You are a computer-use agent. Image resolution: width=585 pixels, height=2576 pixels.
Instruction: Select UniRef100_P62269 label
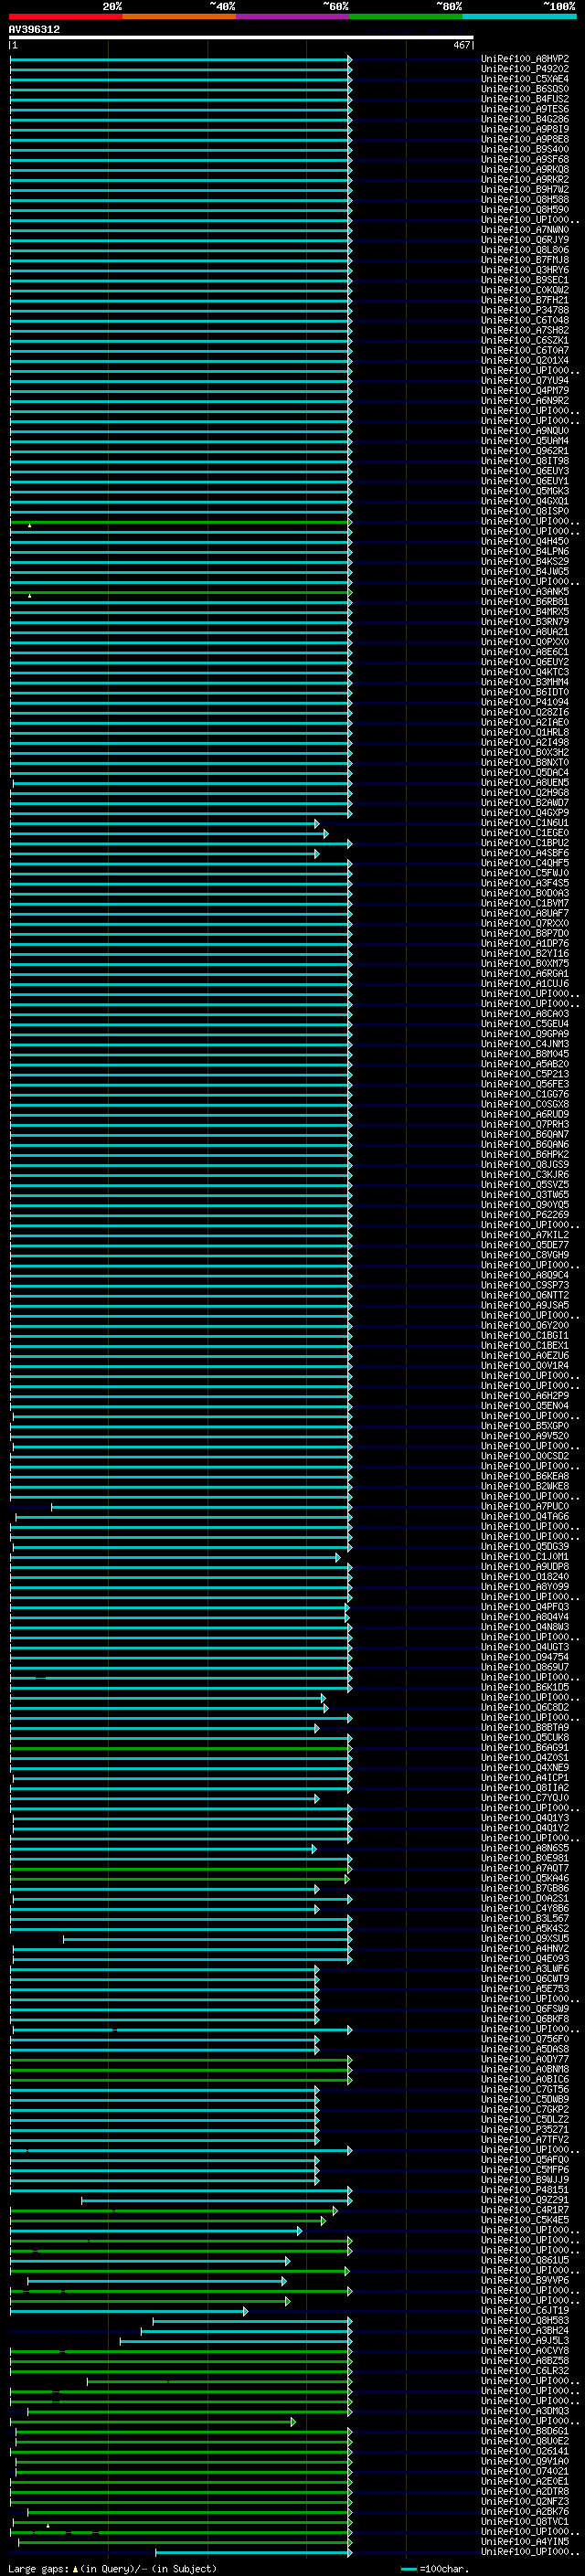tap(525, 1215)
